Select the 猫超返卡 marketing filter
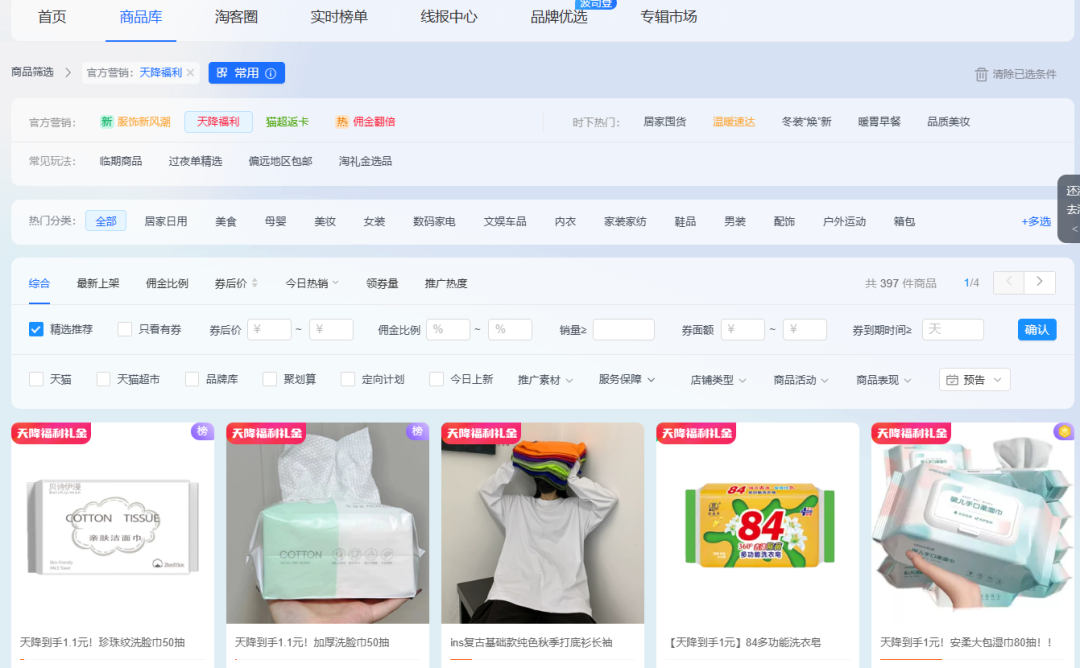The image size is (1080, 668). click(287, 122)
